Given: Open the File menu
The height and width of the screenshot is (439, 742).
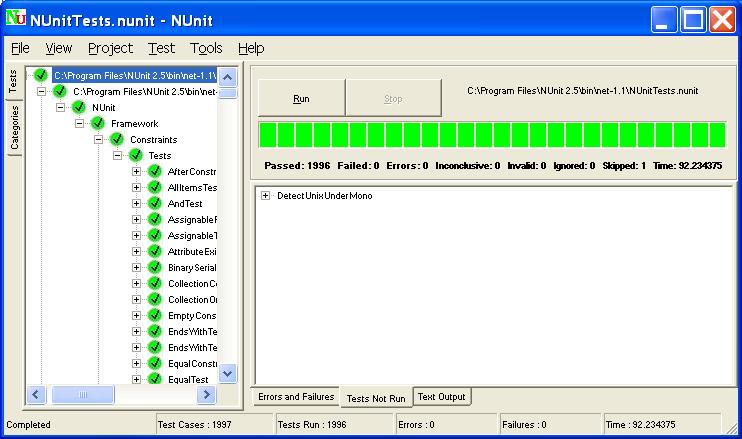Looking at the screenshot, I should click(x=20, y=48).
